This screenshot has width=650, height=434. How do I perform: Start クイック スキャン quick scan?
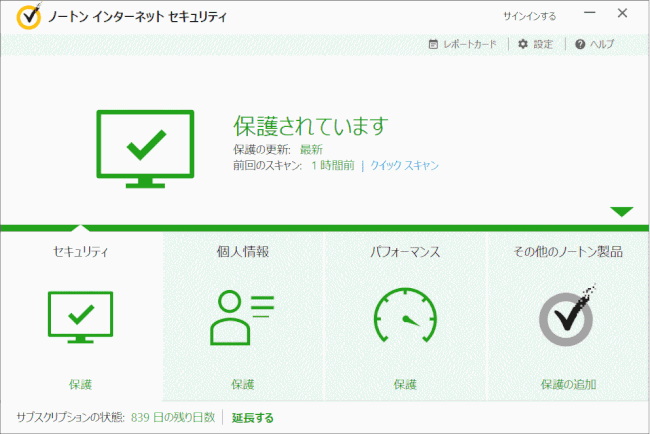(x=404, y=165)
